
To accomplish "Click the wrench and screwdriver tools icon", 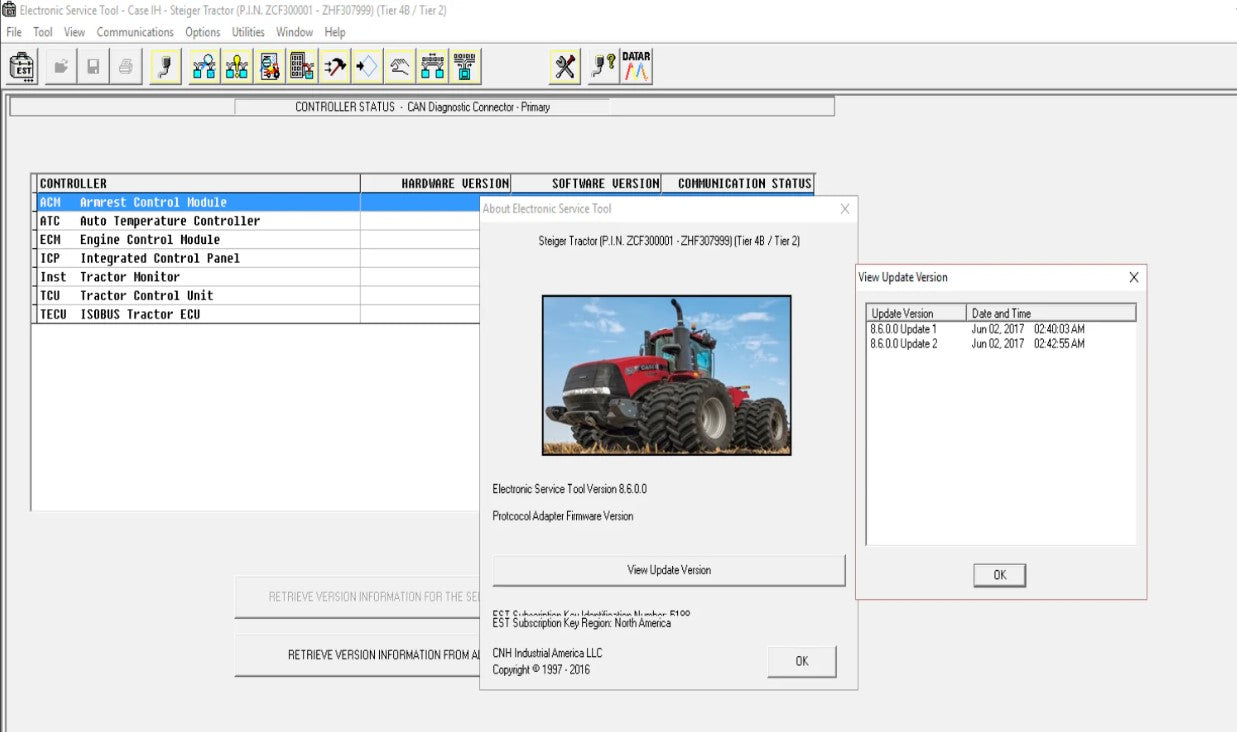I will tap(565, 67).
